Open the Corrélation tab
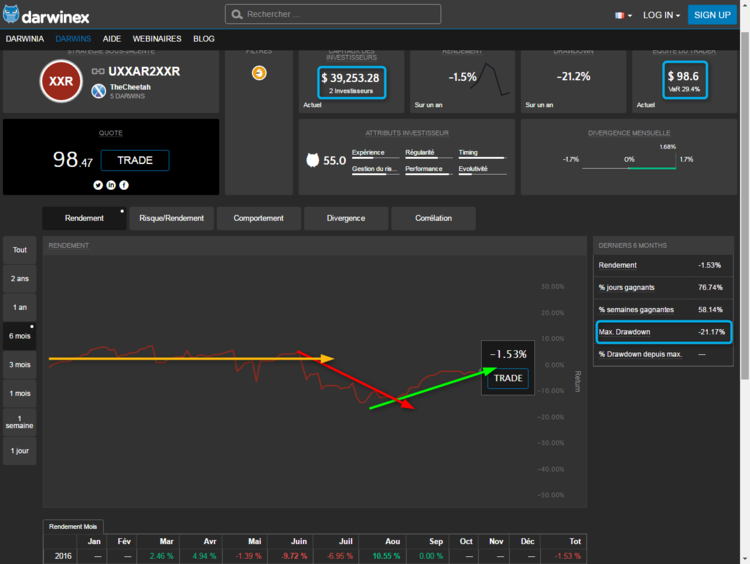This screenshot has width=750, height=564. (433, 218)
